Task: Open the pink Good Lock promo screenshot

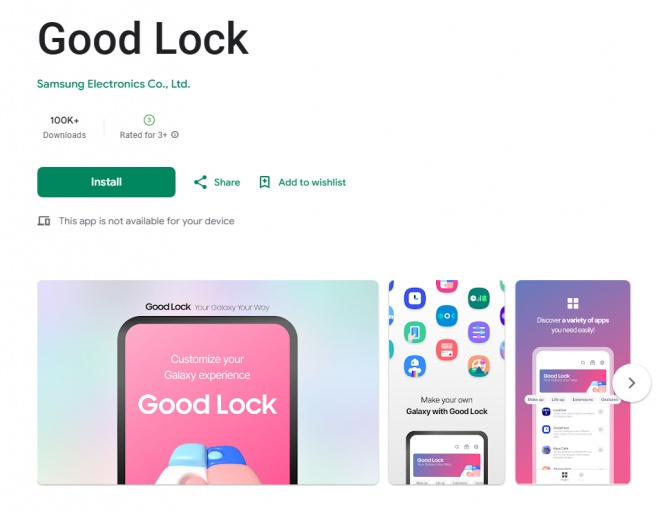Action: coord(208,382)
